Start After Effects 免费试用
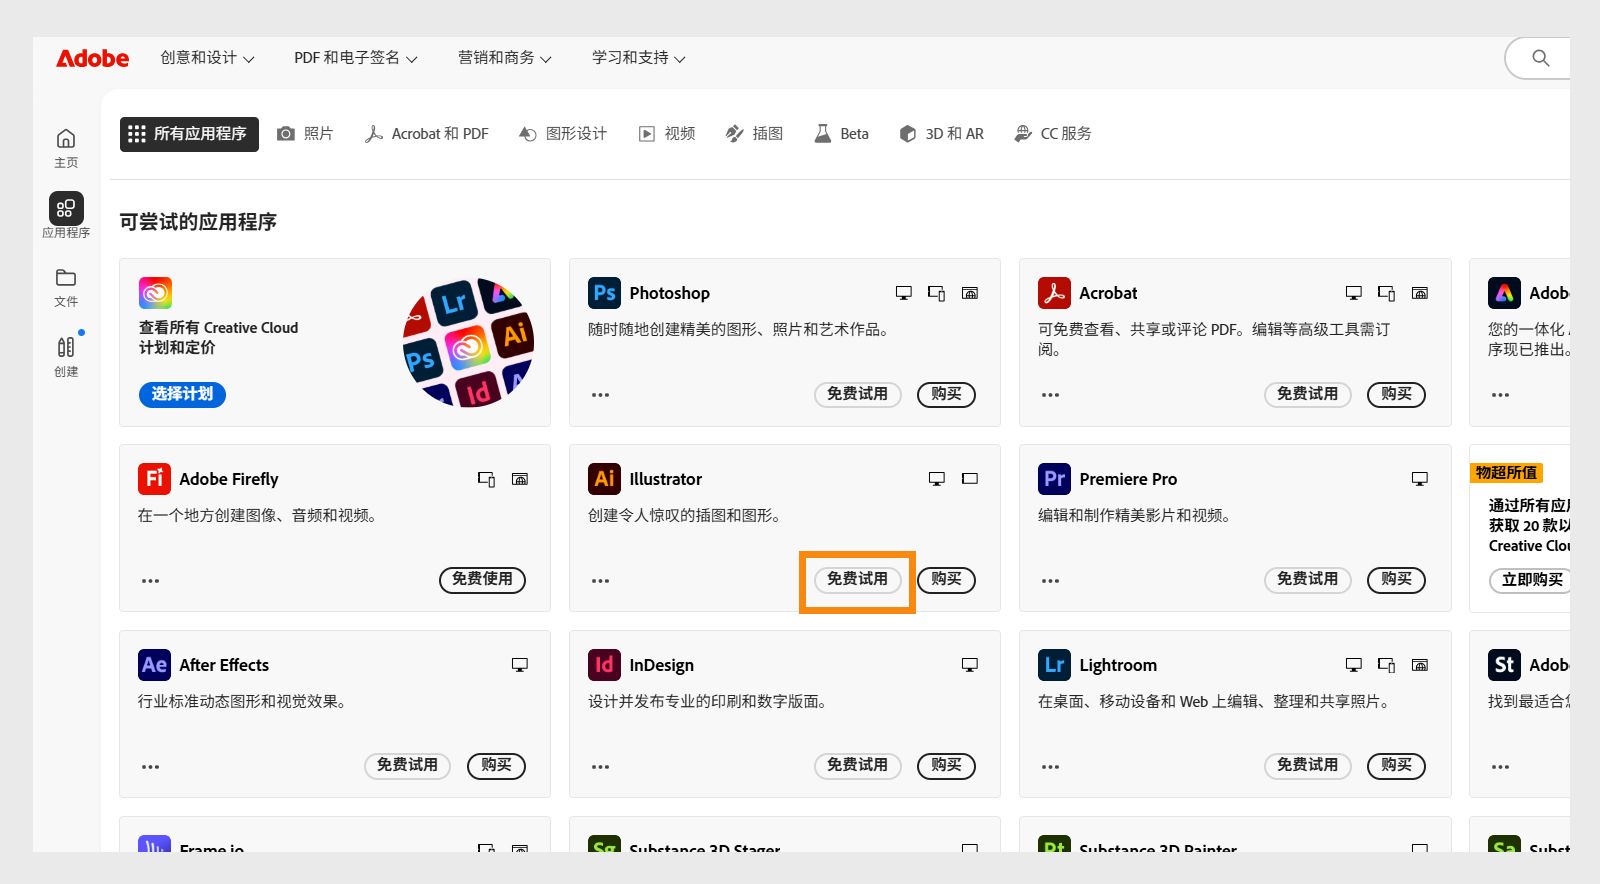 point(408,766)
